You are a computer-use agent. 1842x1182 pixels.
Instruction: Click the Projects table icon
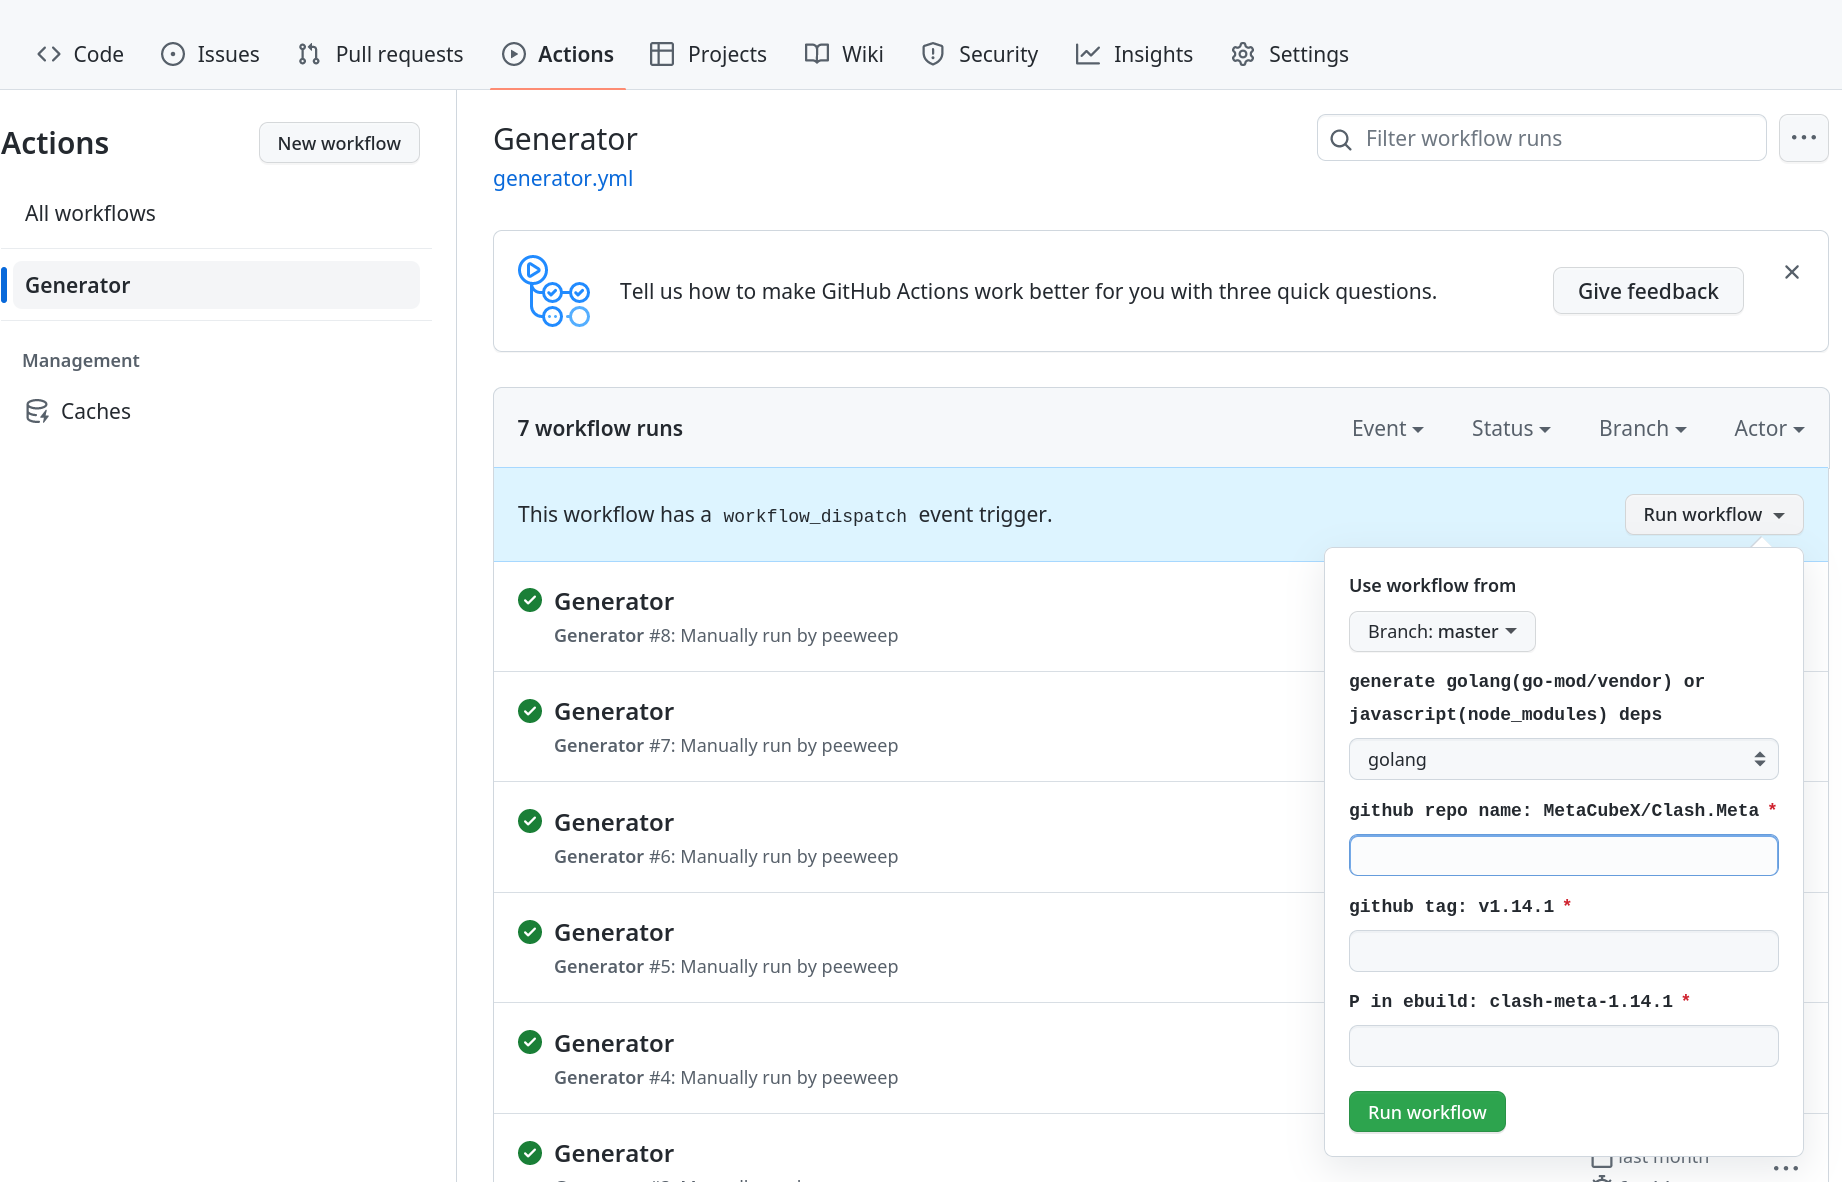coord(662,54)
